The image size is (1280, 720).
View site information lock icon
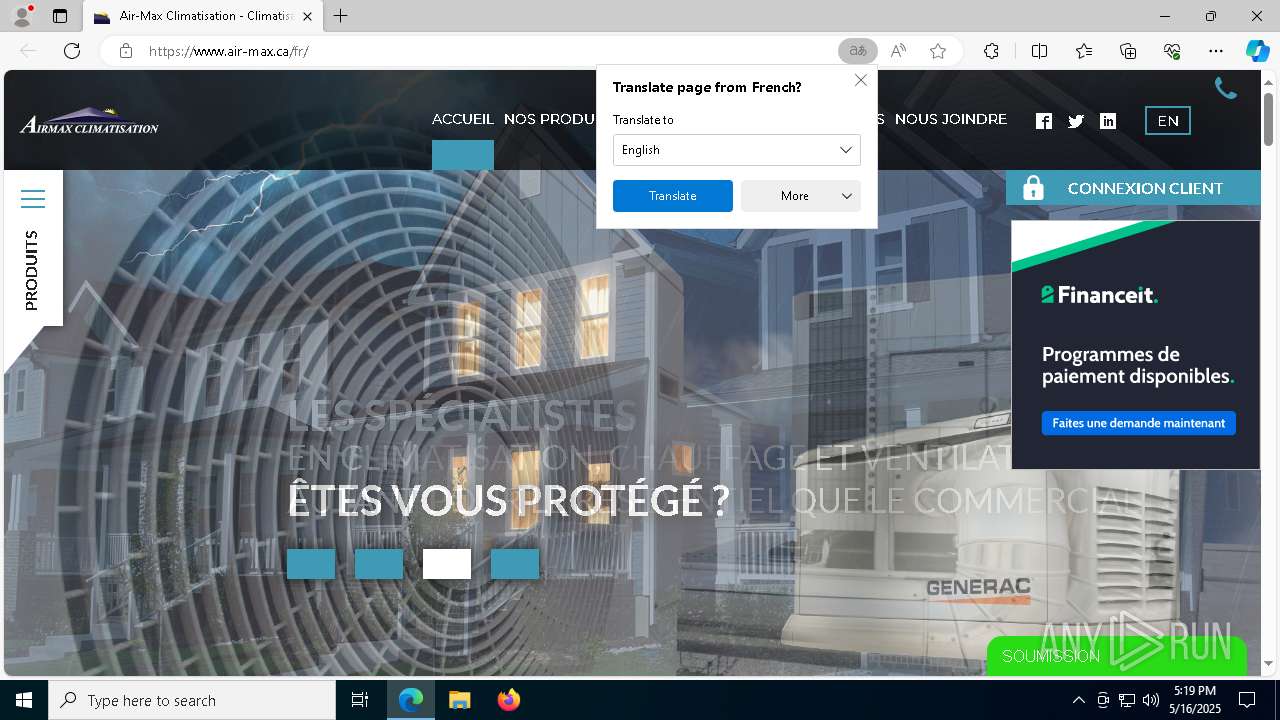(x=125, y=51)
